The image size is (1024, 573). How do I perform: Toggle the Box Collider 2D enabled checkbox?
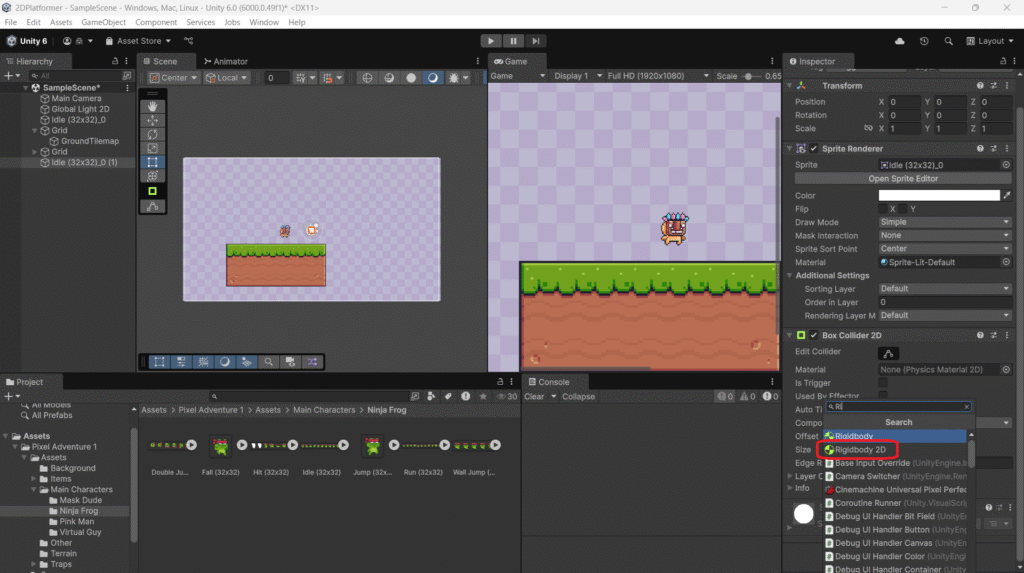(x=814, y=335)
